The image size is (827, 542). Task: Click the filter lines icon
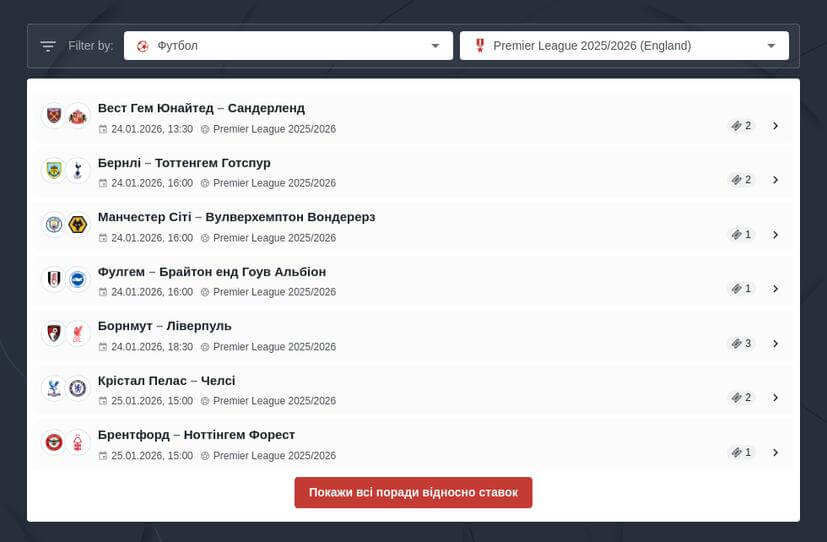[x=48, y=46]
